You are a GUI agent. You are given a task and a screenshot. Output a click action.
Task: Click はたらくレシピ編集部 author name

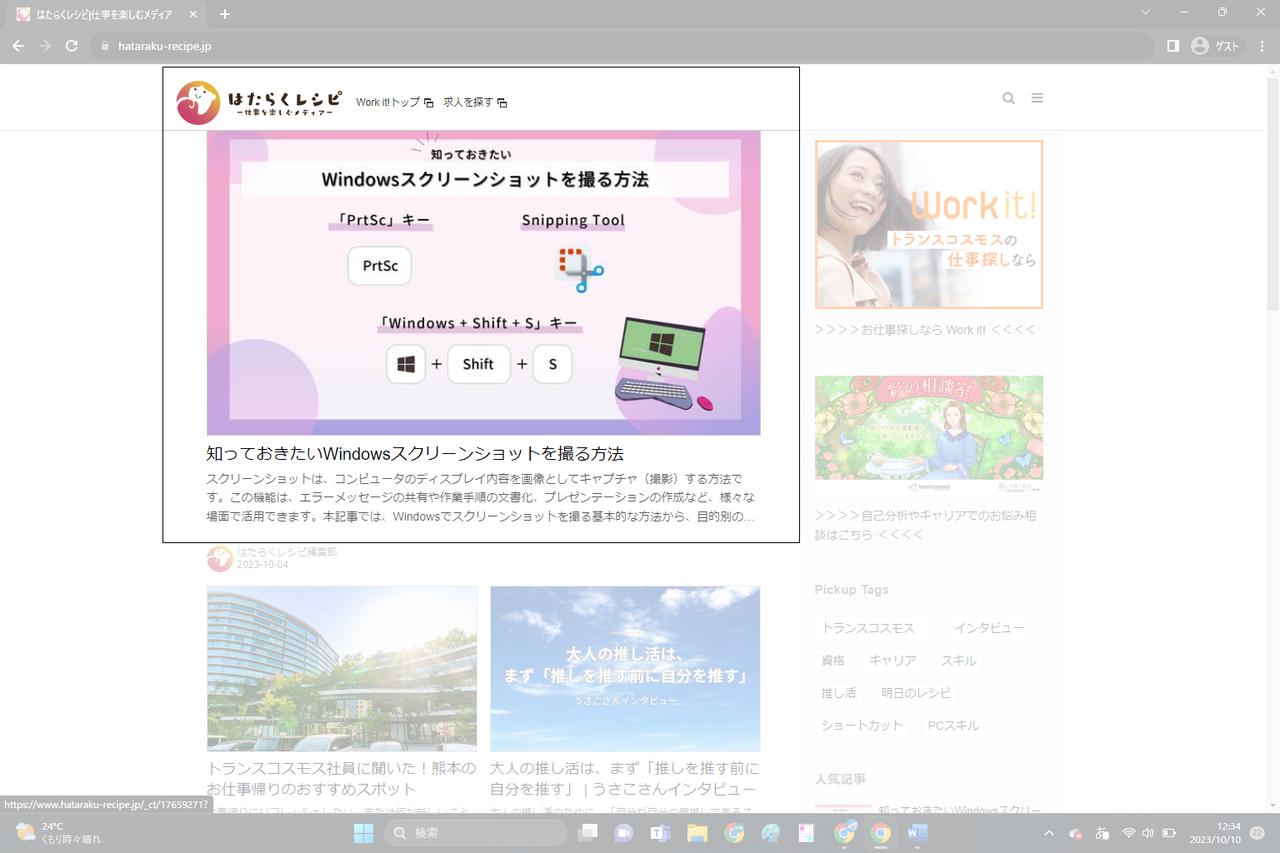coord(287,552)
